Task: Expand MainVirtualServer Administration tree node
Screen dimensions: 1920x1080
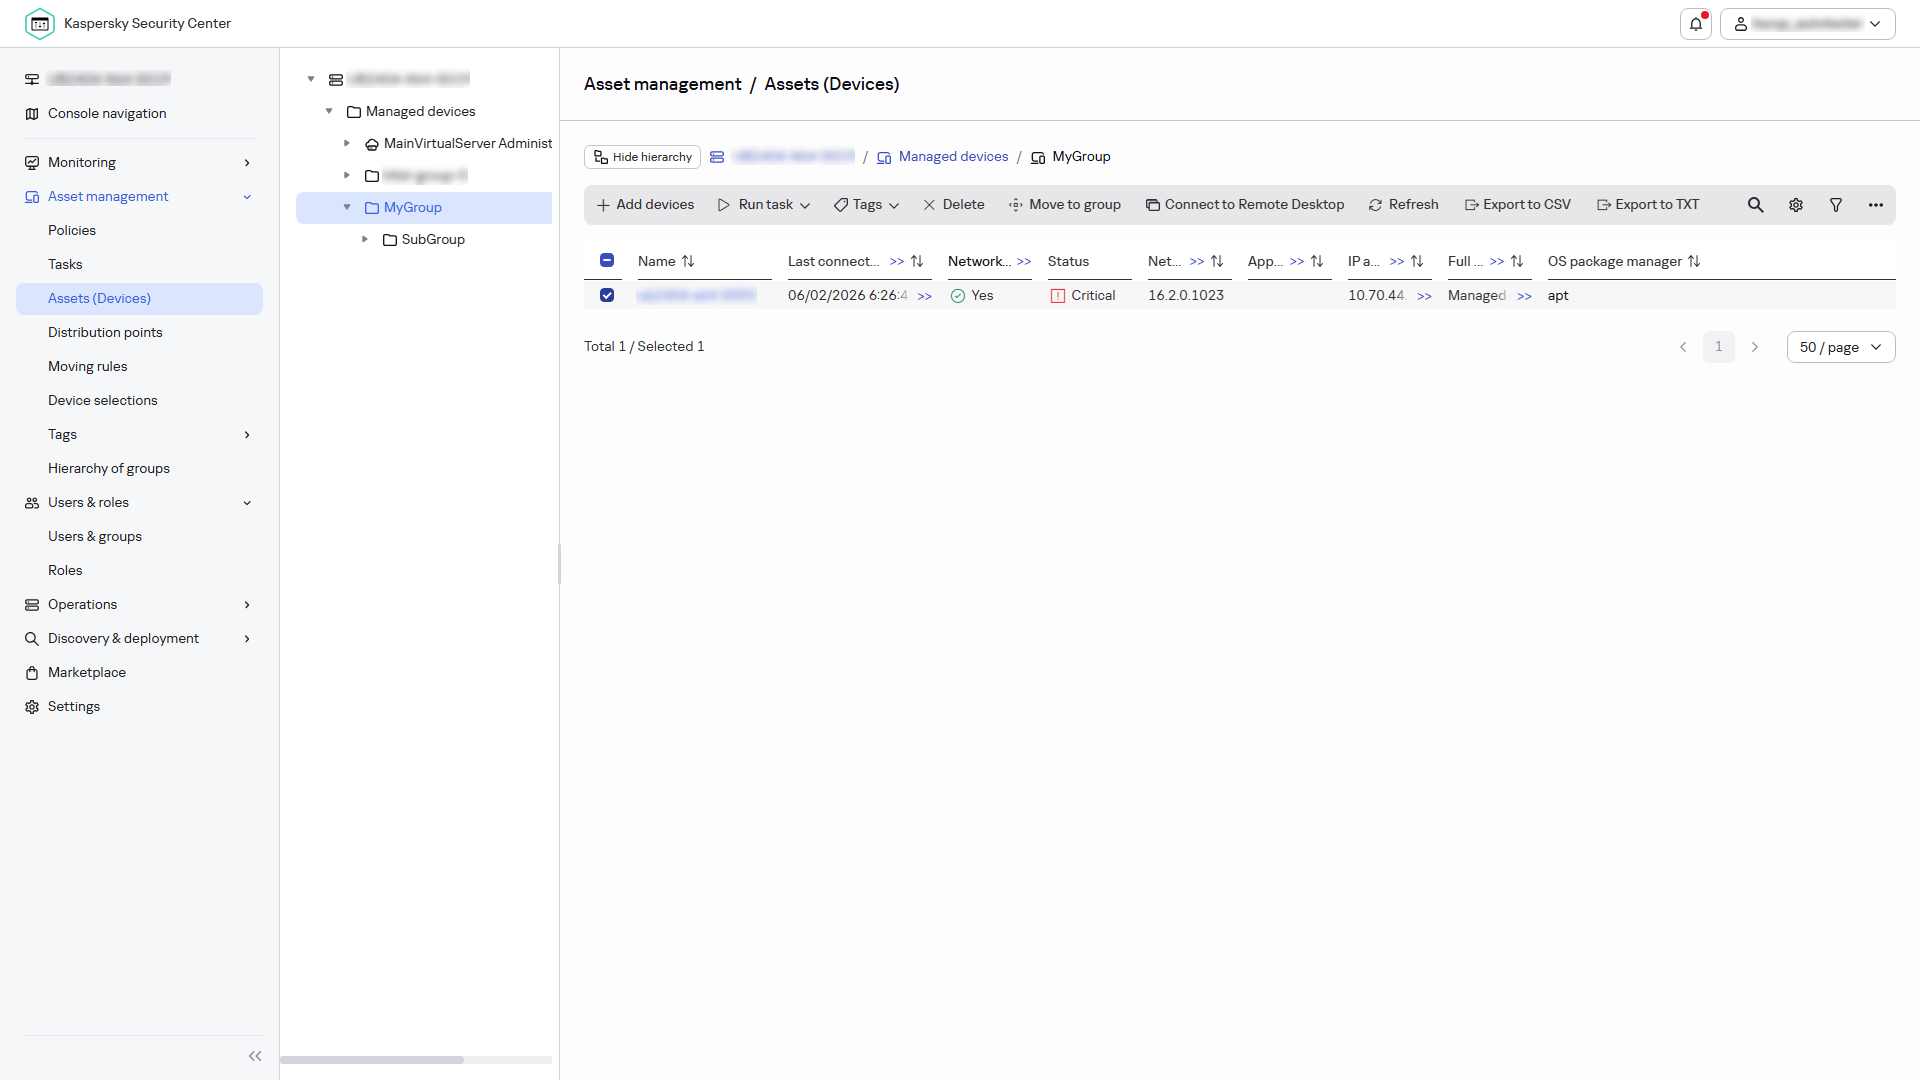Action: (x=347, y=143)
